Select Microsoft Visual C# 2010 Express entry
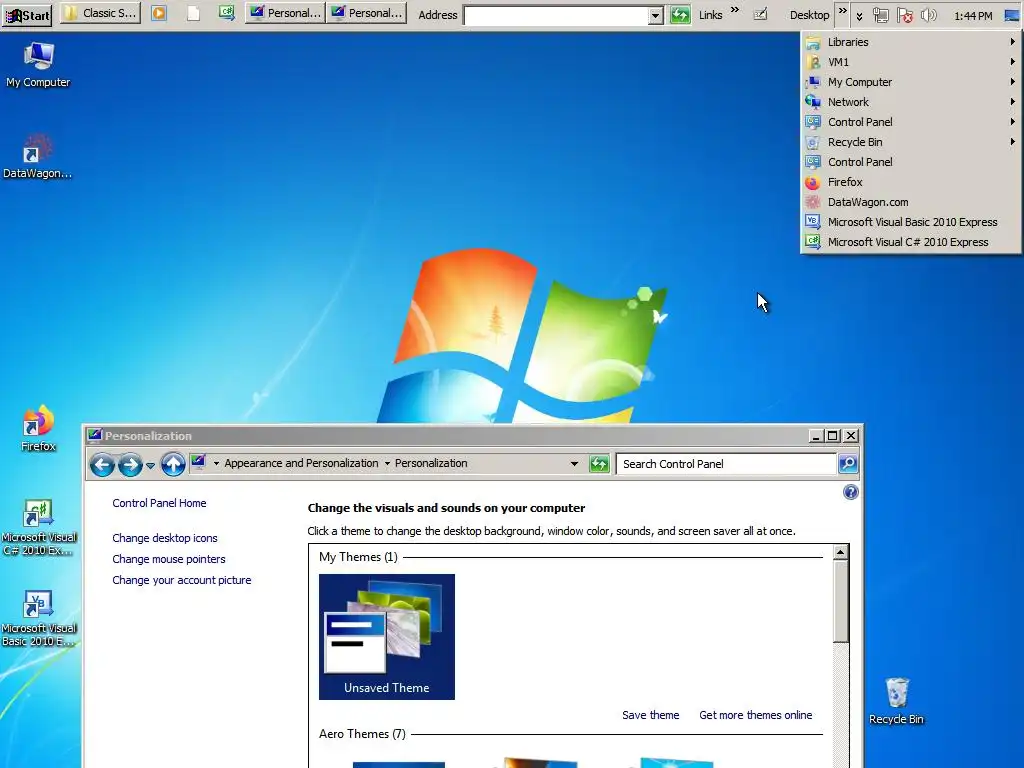This screenshot has width=1024, height=768. (911, 242)
